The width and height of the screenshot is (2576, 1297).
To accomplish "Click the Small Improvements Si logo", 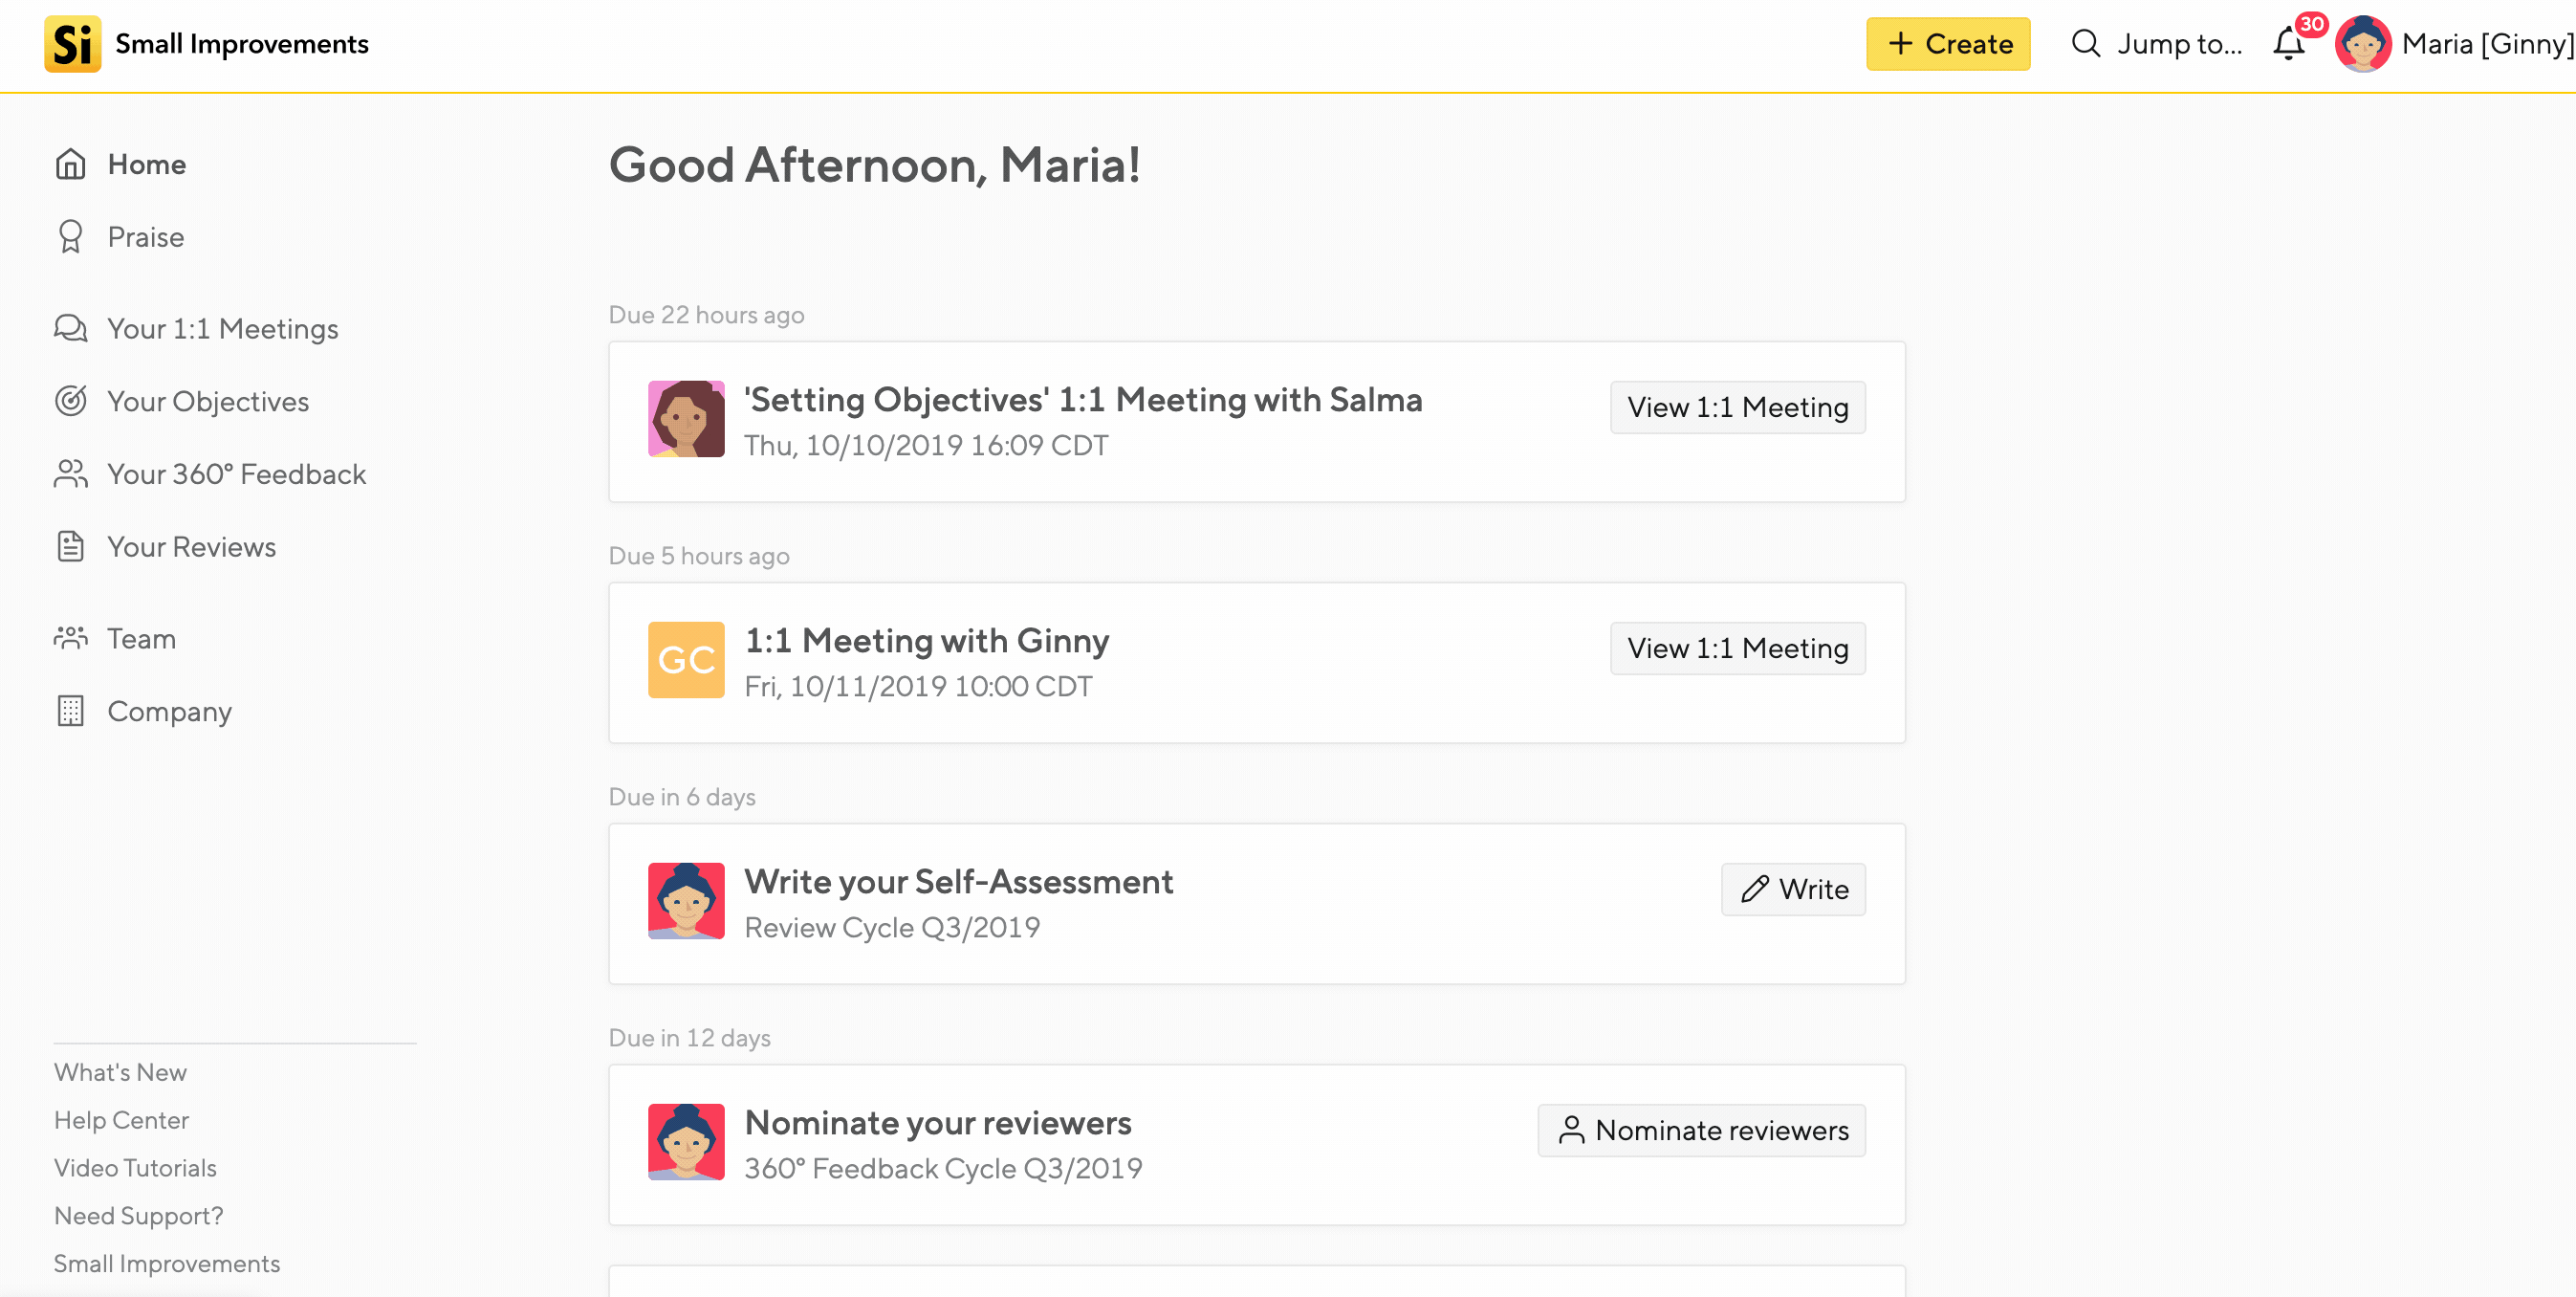I will pos(72,44).
